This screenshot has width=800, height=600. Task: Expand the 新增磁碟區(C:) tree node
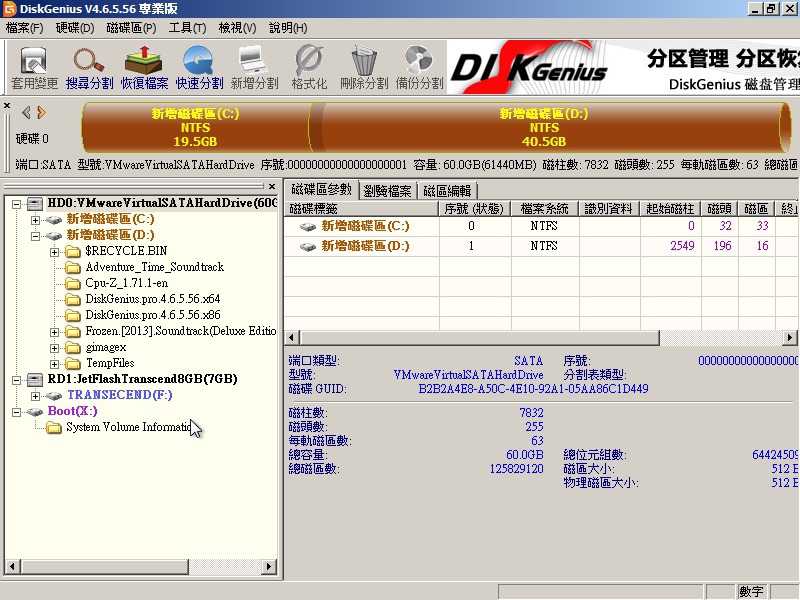(36, 219)
